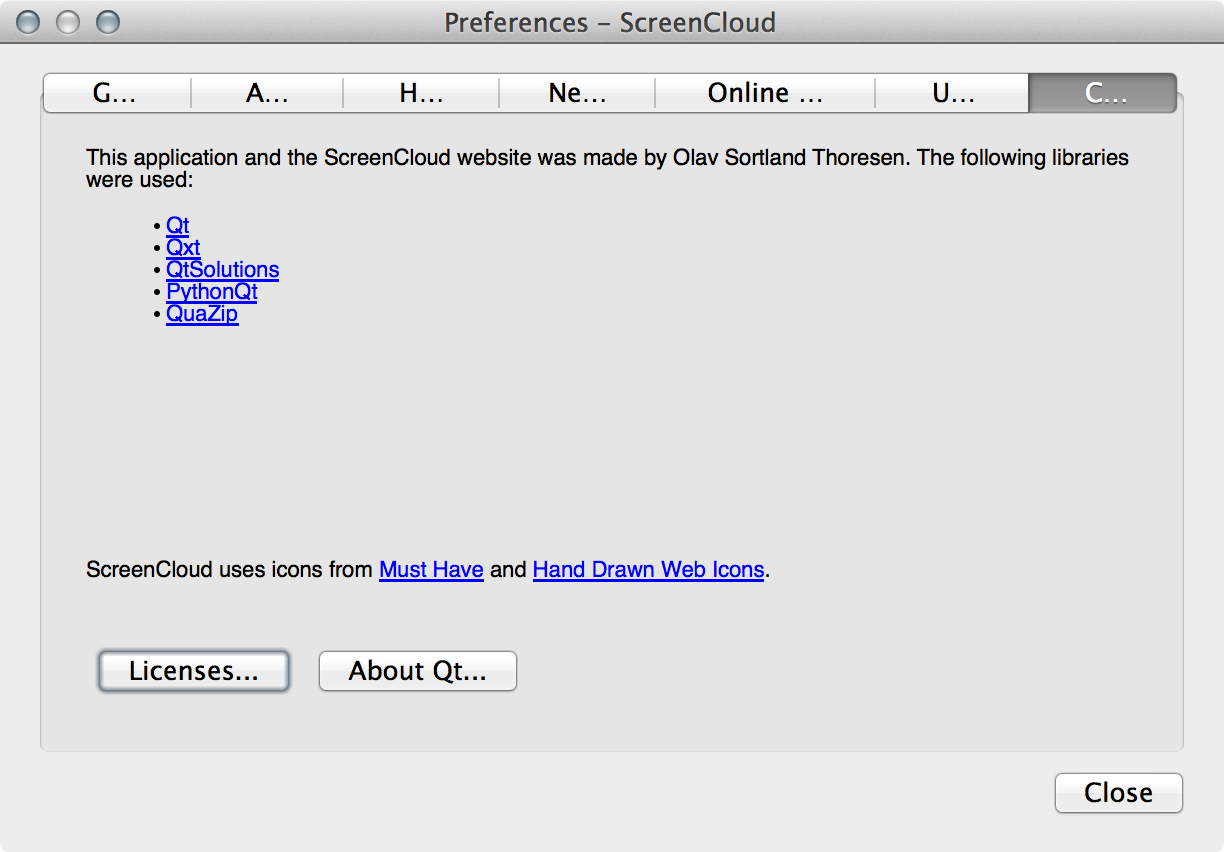Viewport: 1224px width, 852px height.
Task: Go to the "Ne…" tab
Action: pos(577,93)
